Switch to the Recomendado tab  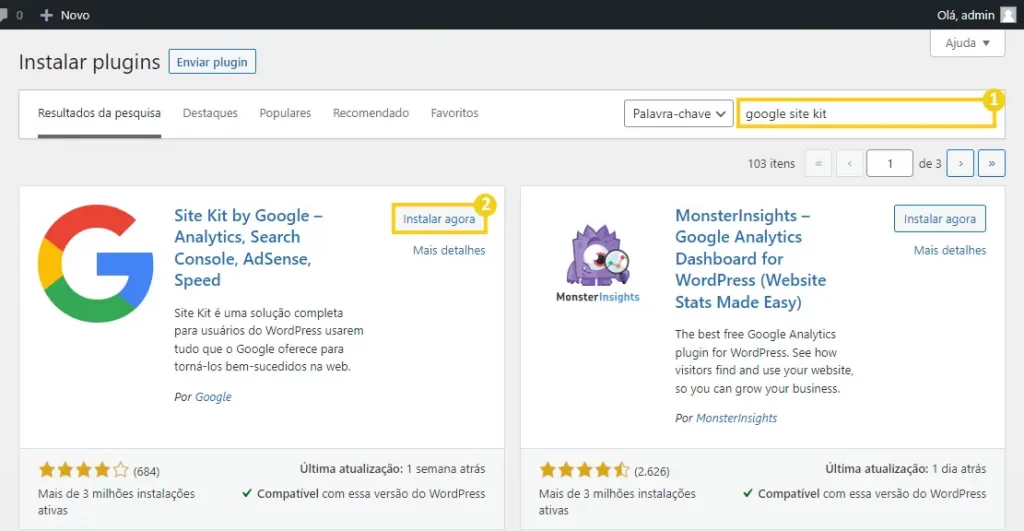click(371, 113)
